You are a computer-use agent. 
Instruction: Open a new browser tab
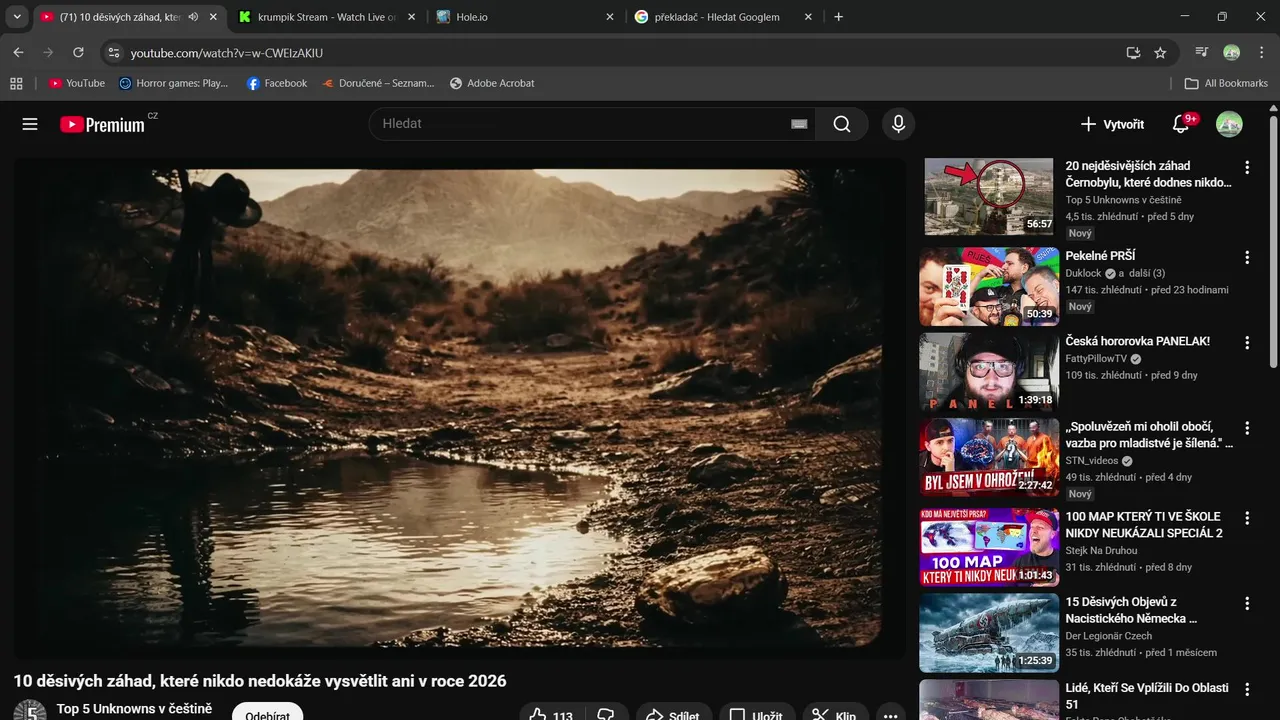(838, 17)
